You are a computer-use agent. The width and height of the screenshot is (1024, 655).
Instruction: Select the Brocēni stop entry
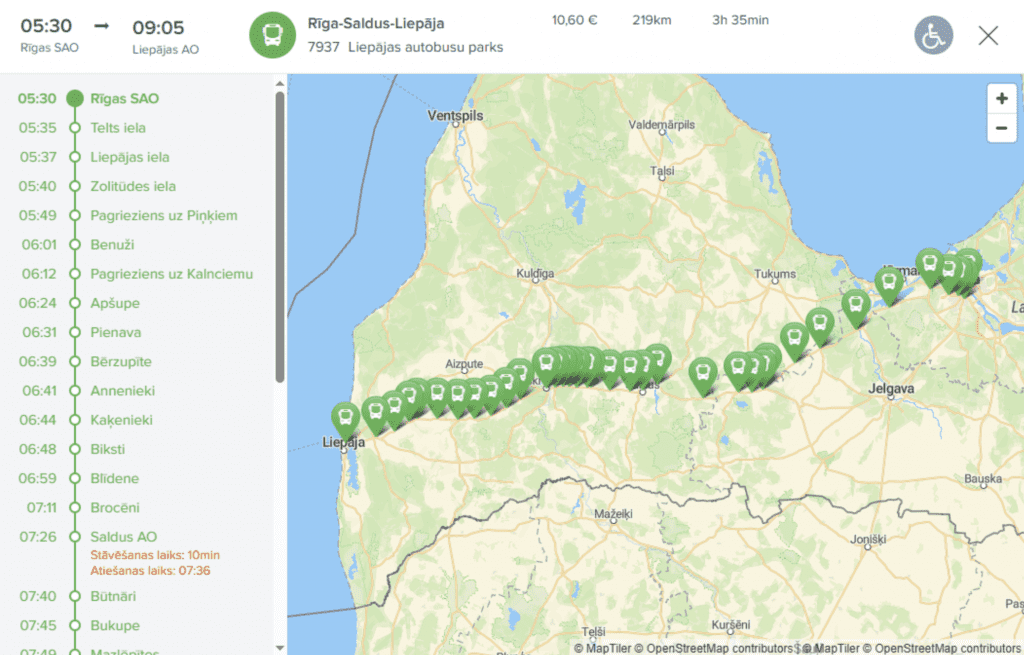(115, 507)
